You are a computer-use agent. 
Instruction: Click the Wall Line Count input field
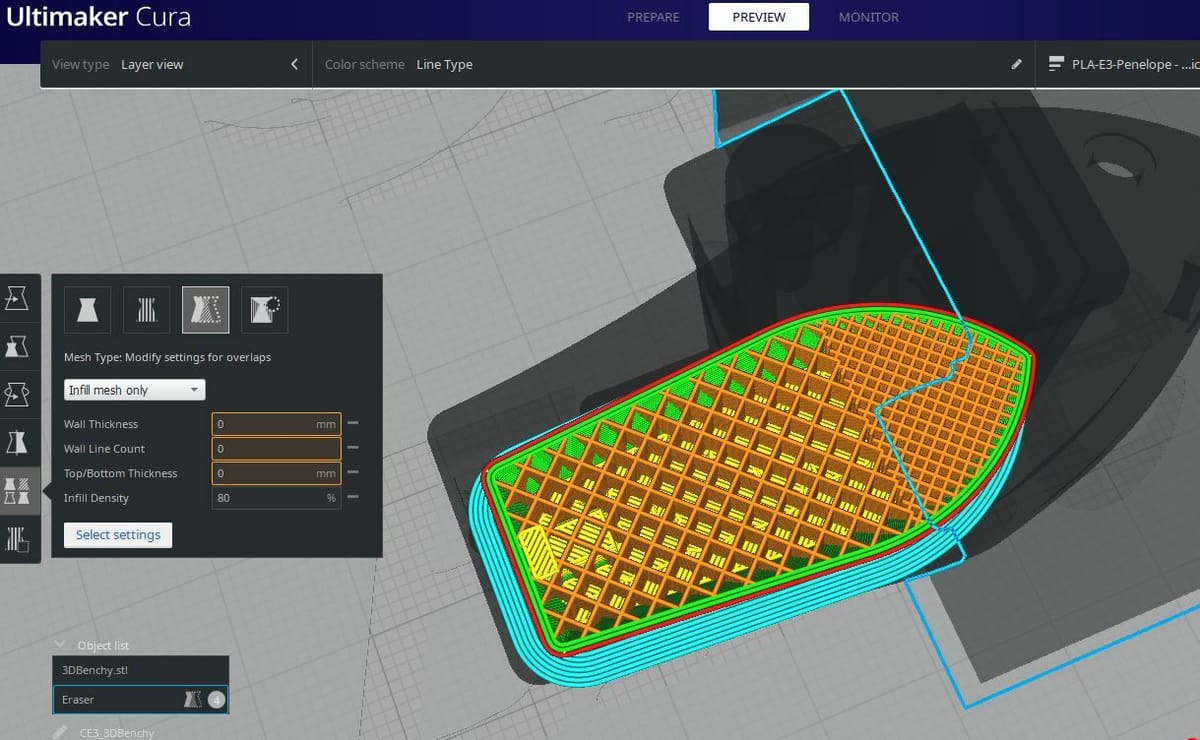276,449
